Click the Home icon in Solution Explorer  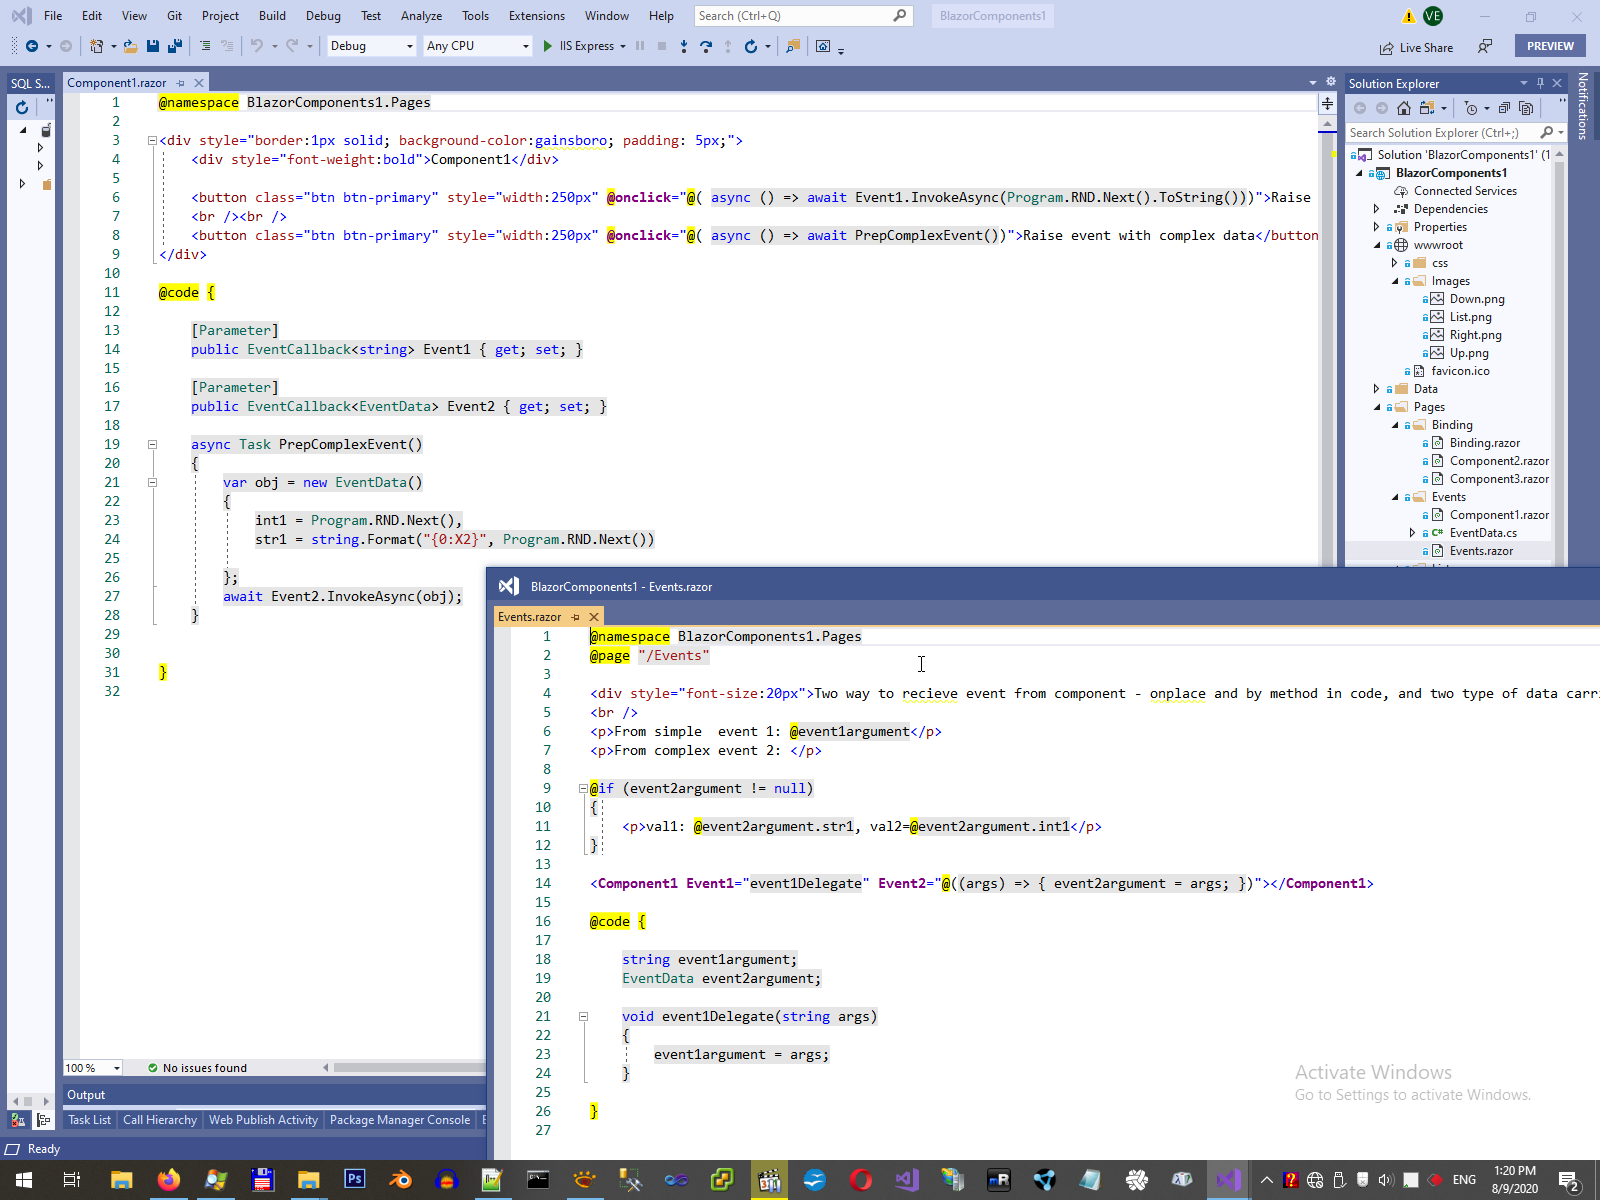click(x=1404, y=108)
